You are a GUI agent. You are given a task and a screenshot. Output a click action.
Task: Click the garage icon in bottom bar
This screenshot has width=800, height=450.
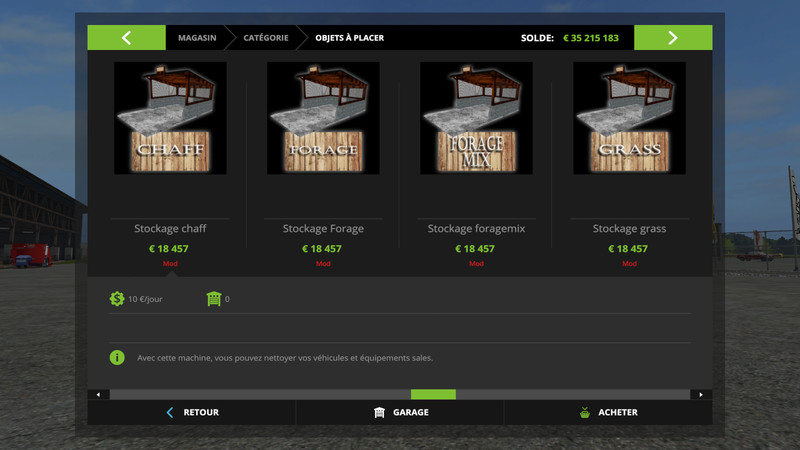click(x=379, y=412)
